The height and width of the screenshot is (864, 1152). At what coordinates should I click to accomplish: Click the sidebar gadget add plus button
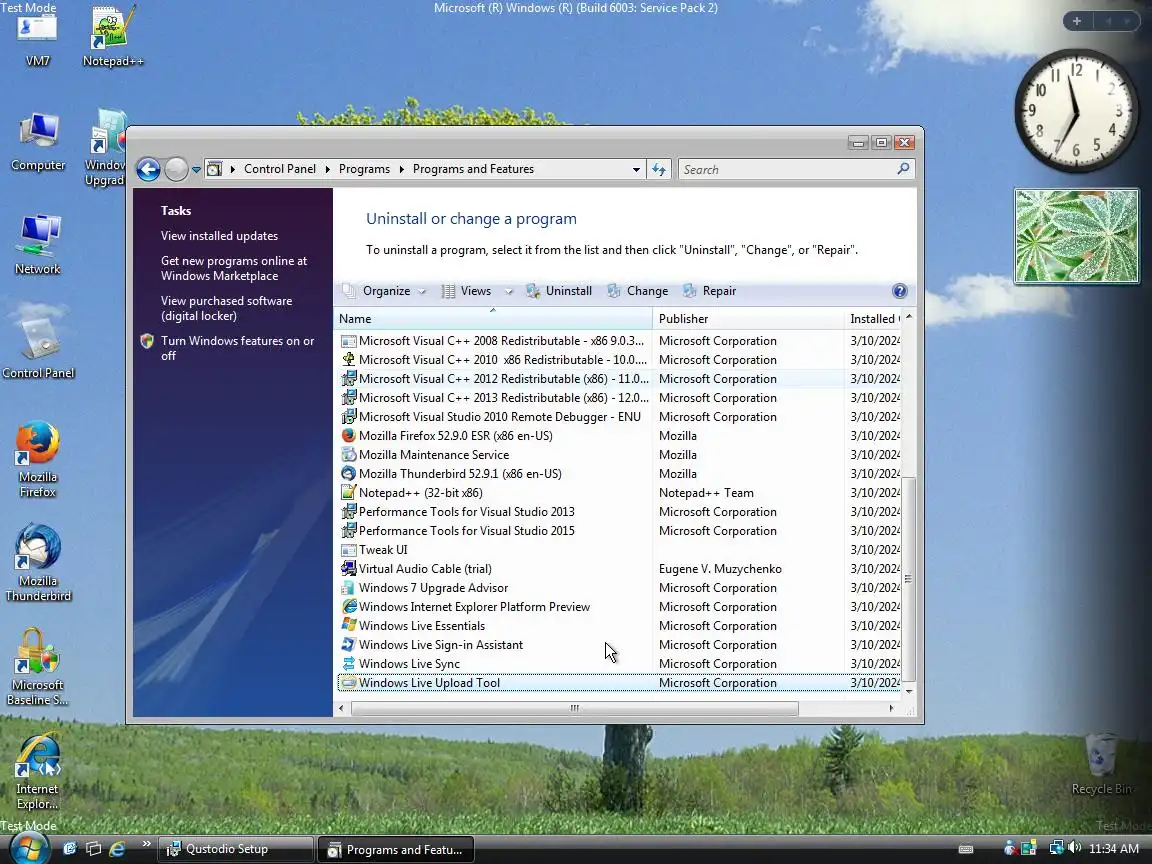pos(1076,21)
